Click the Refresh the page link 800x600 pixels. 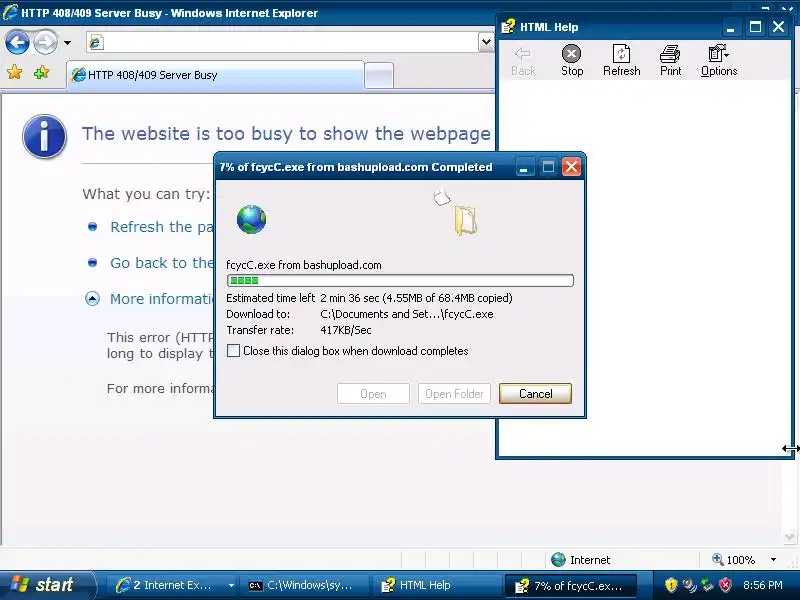point(162,227)
